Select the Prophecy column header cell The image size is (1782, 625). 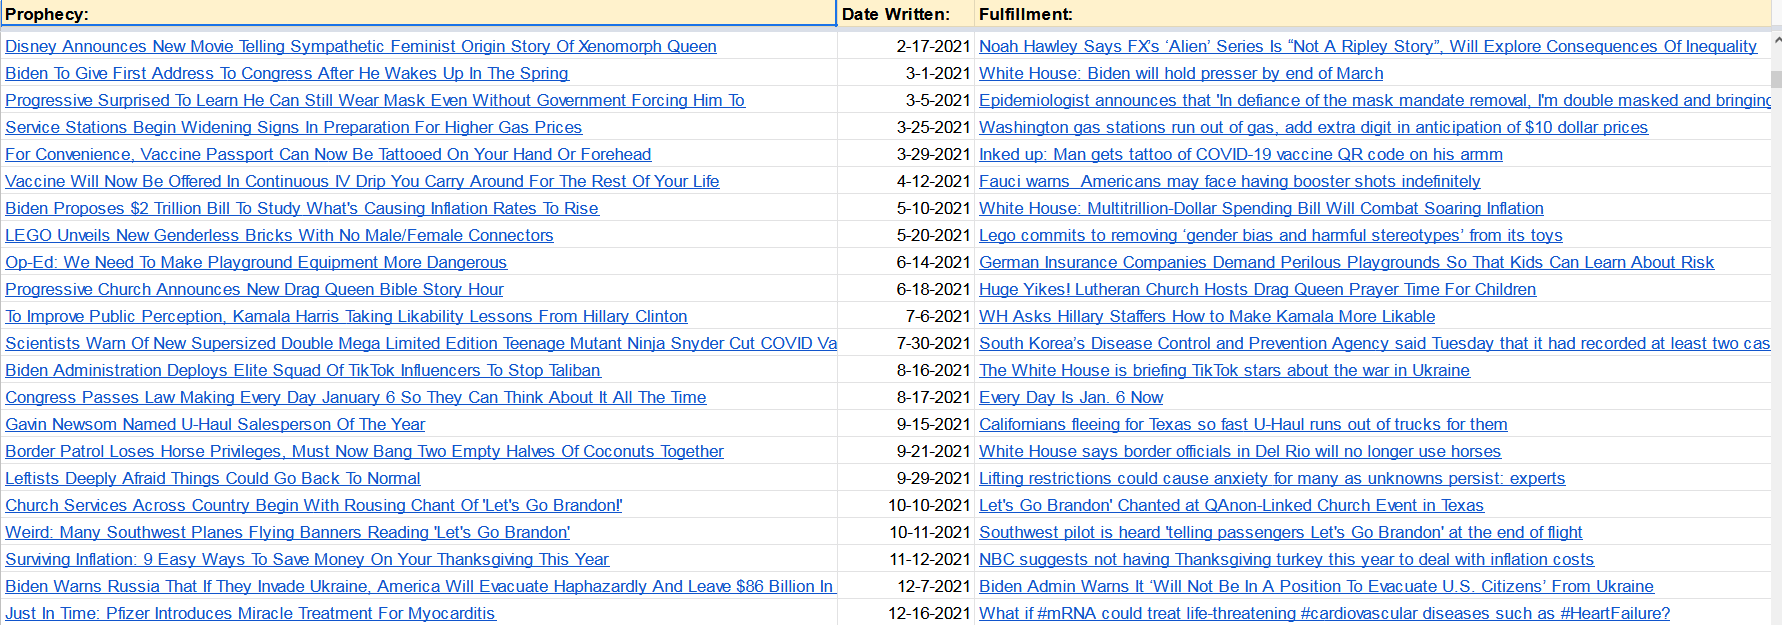418,14
